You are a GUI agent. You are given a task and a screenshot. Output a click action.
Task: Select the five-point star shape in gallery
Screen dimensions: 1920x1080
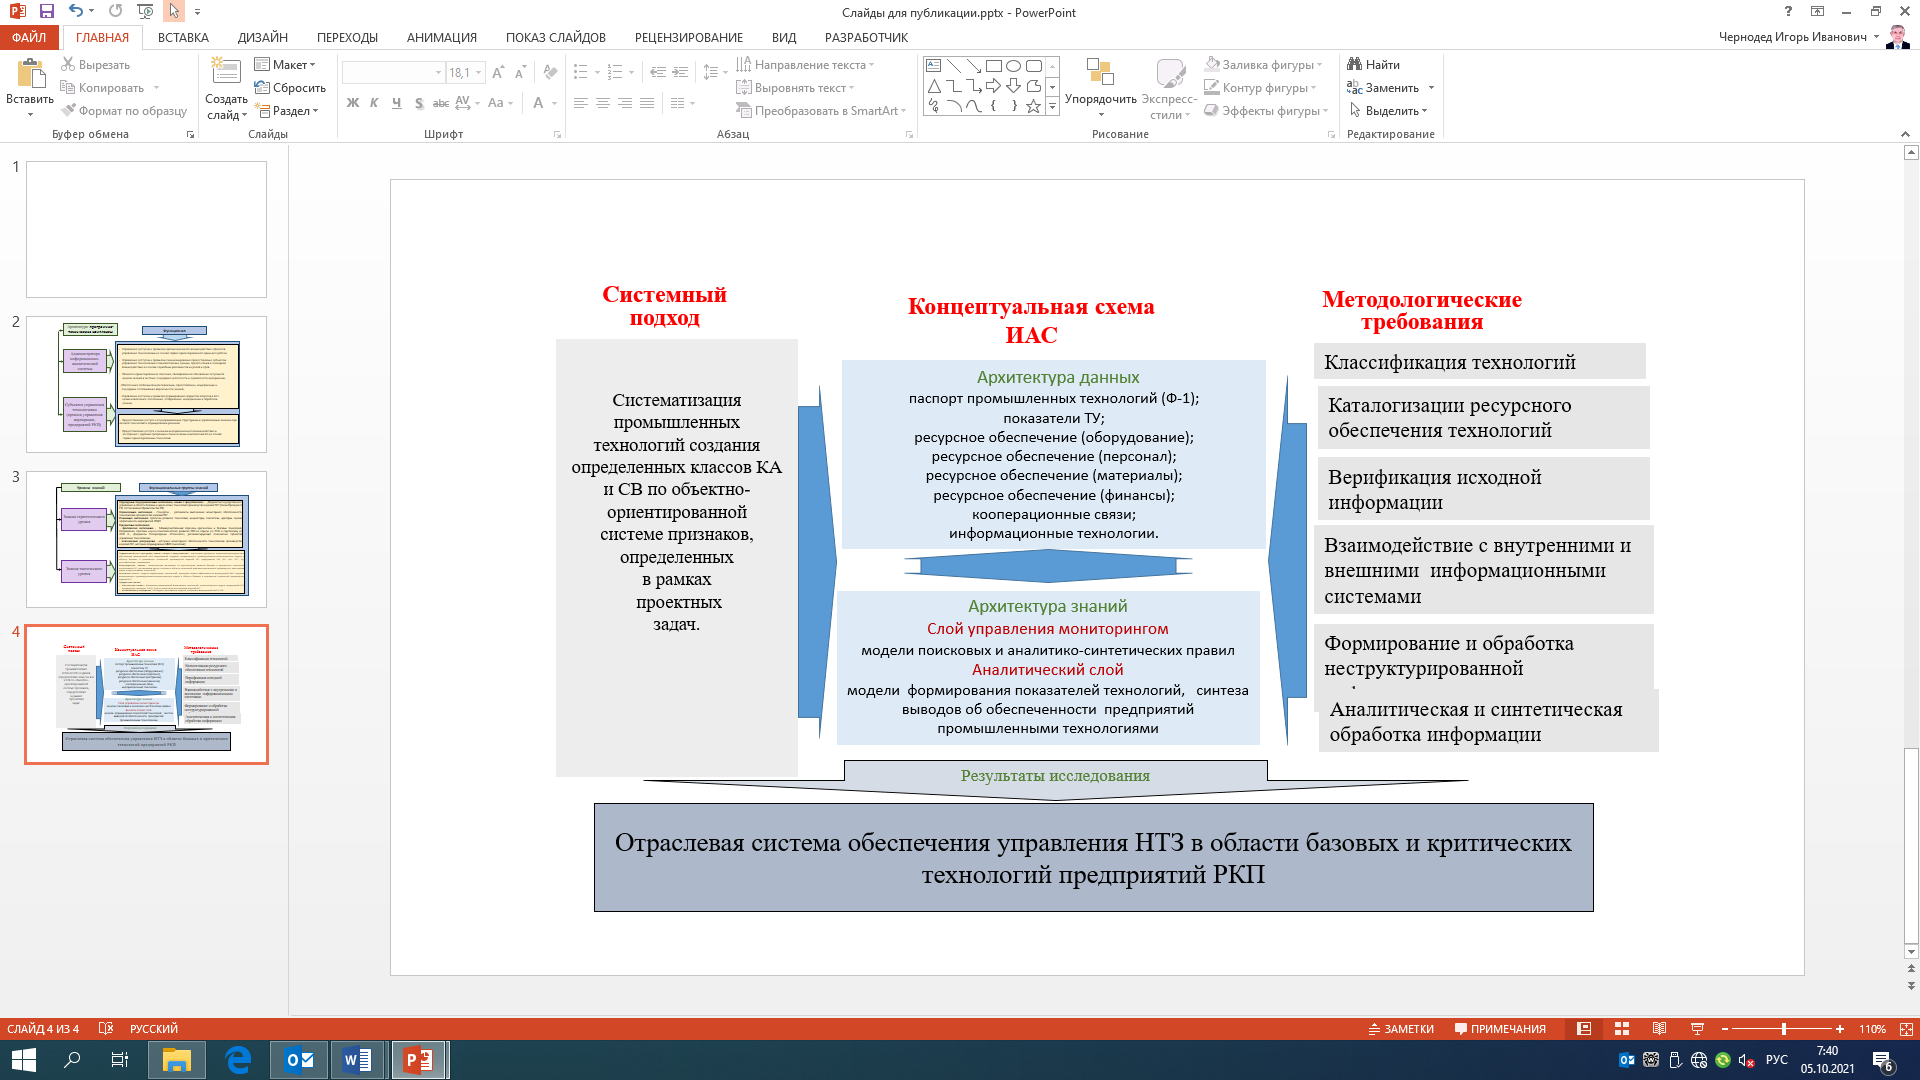tap(1033, 105)
